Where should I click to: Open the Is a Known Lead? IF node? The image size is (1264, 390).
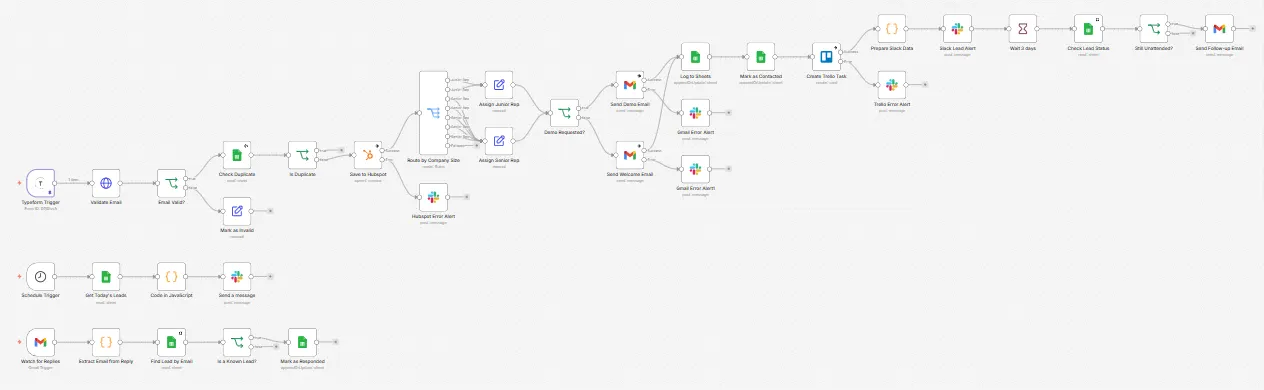pyautogui.click(x=237, y=342)
